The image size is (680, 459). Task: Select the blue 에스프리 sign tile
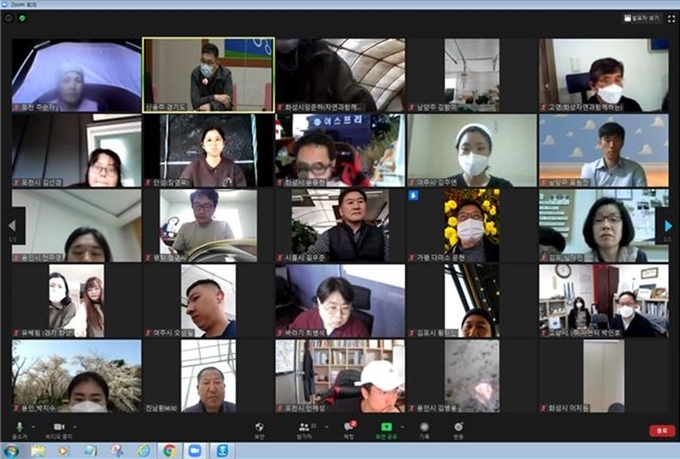click(340, 151)
